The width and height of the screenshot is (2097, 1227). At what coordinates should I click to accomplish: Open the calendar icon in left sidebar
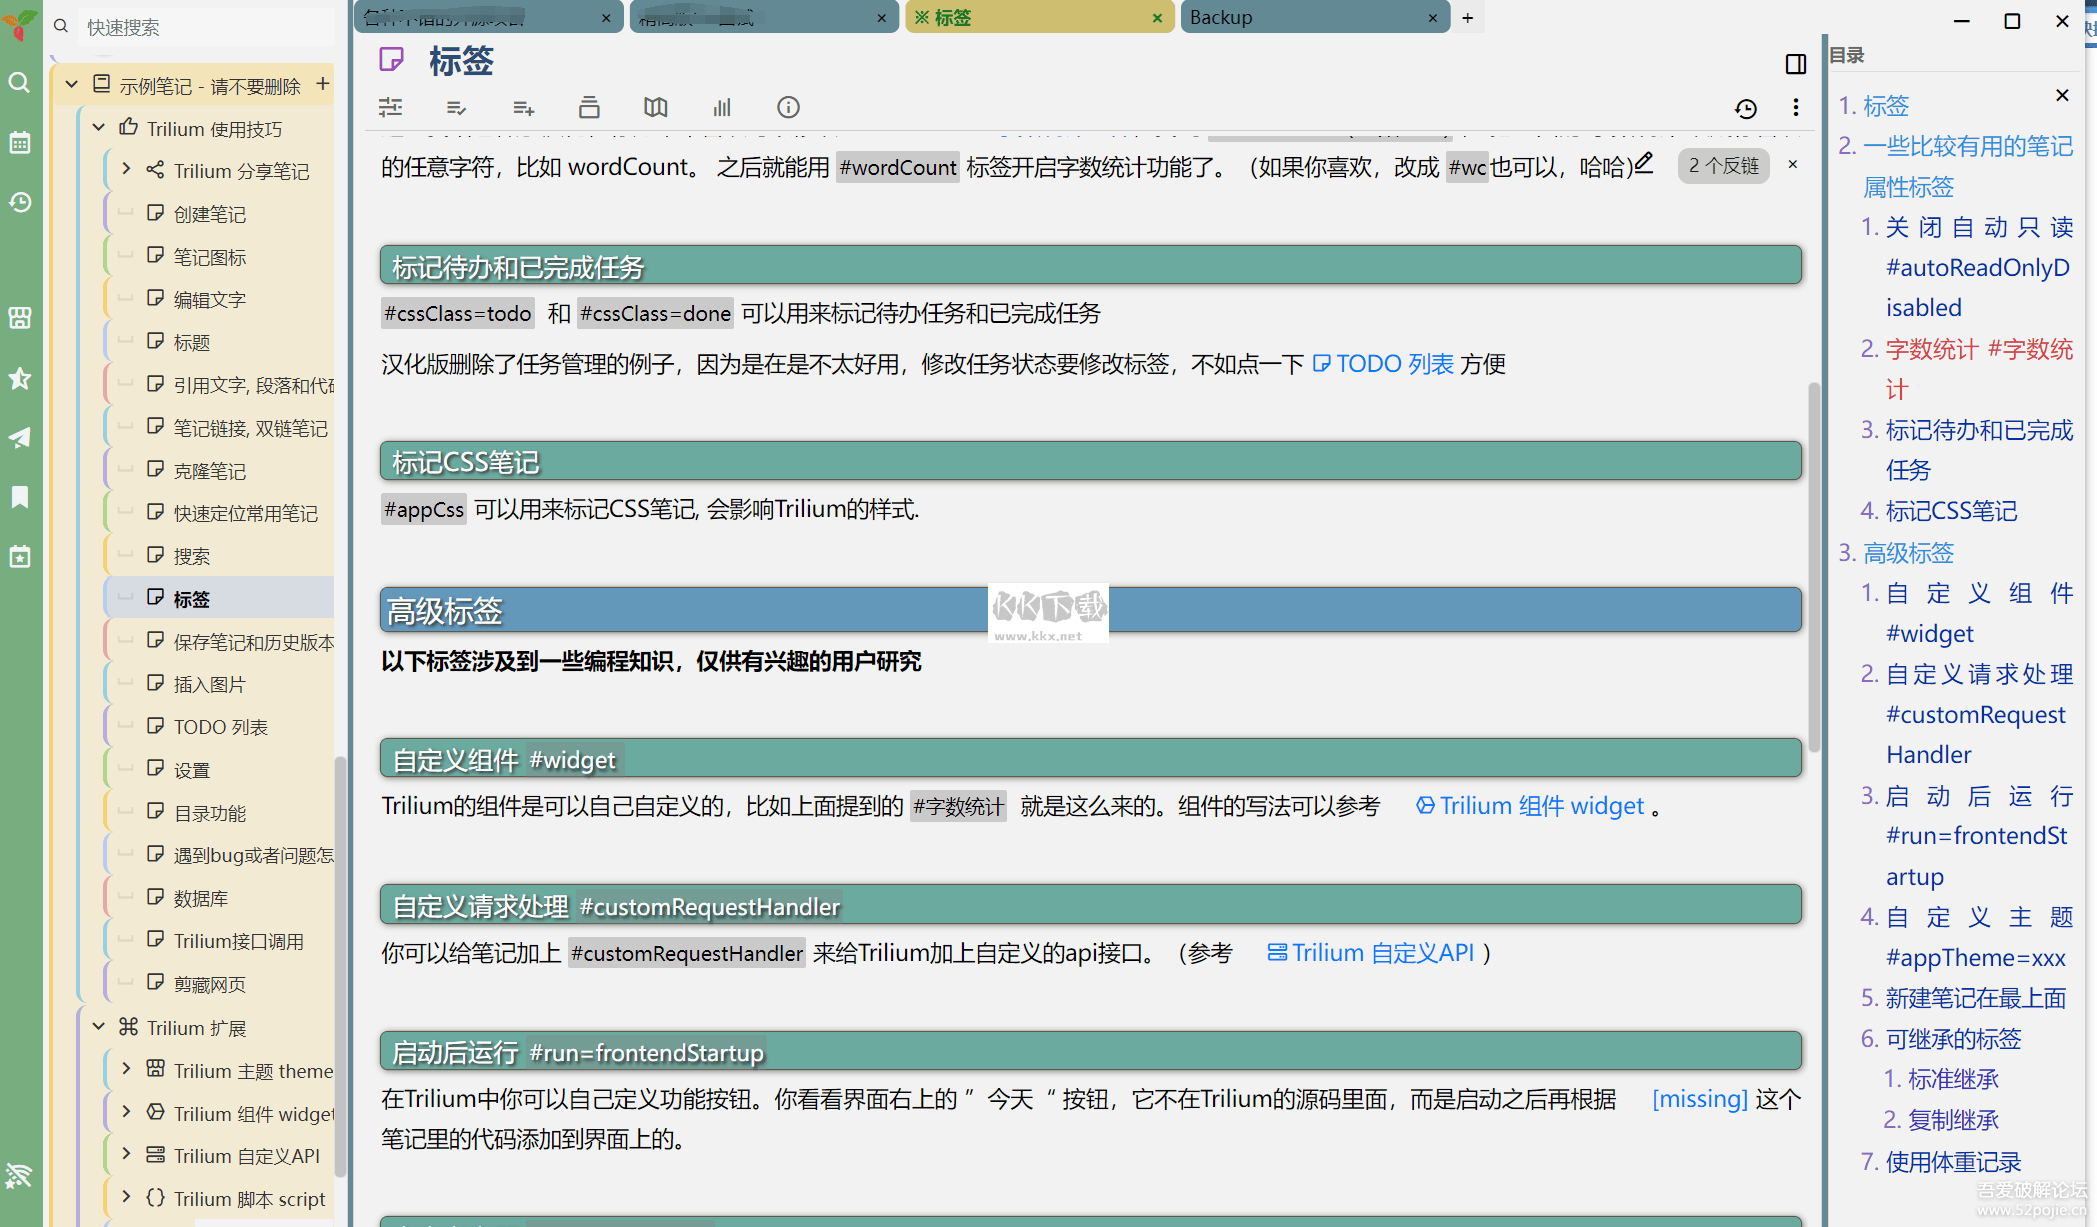click(x=19, y=142)
